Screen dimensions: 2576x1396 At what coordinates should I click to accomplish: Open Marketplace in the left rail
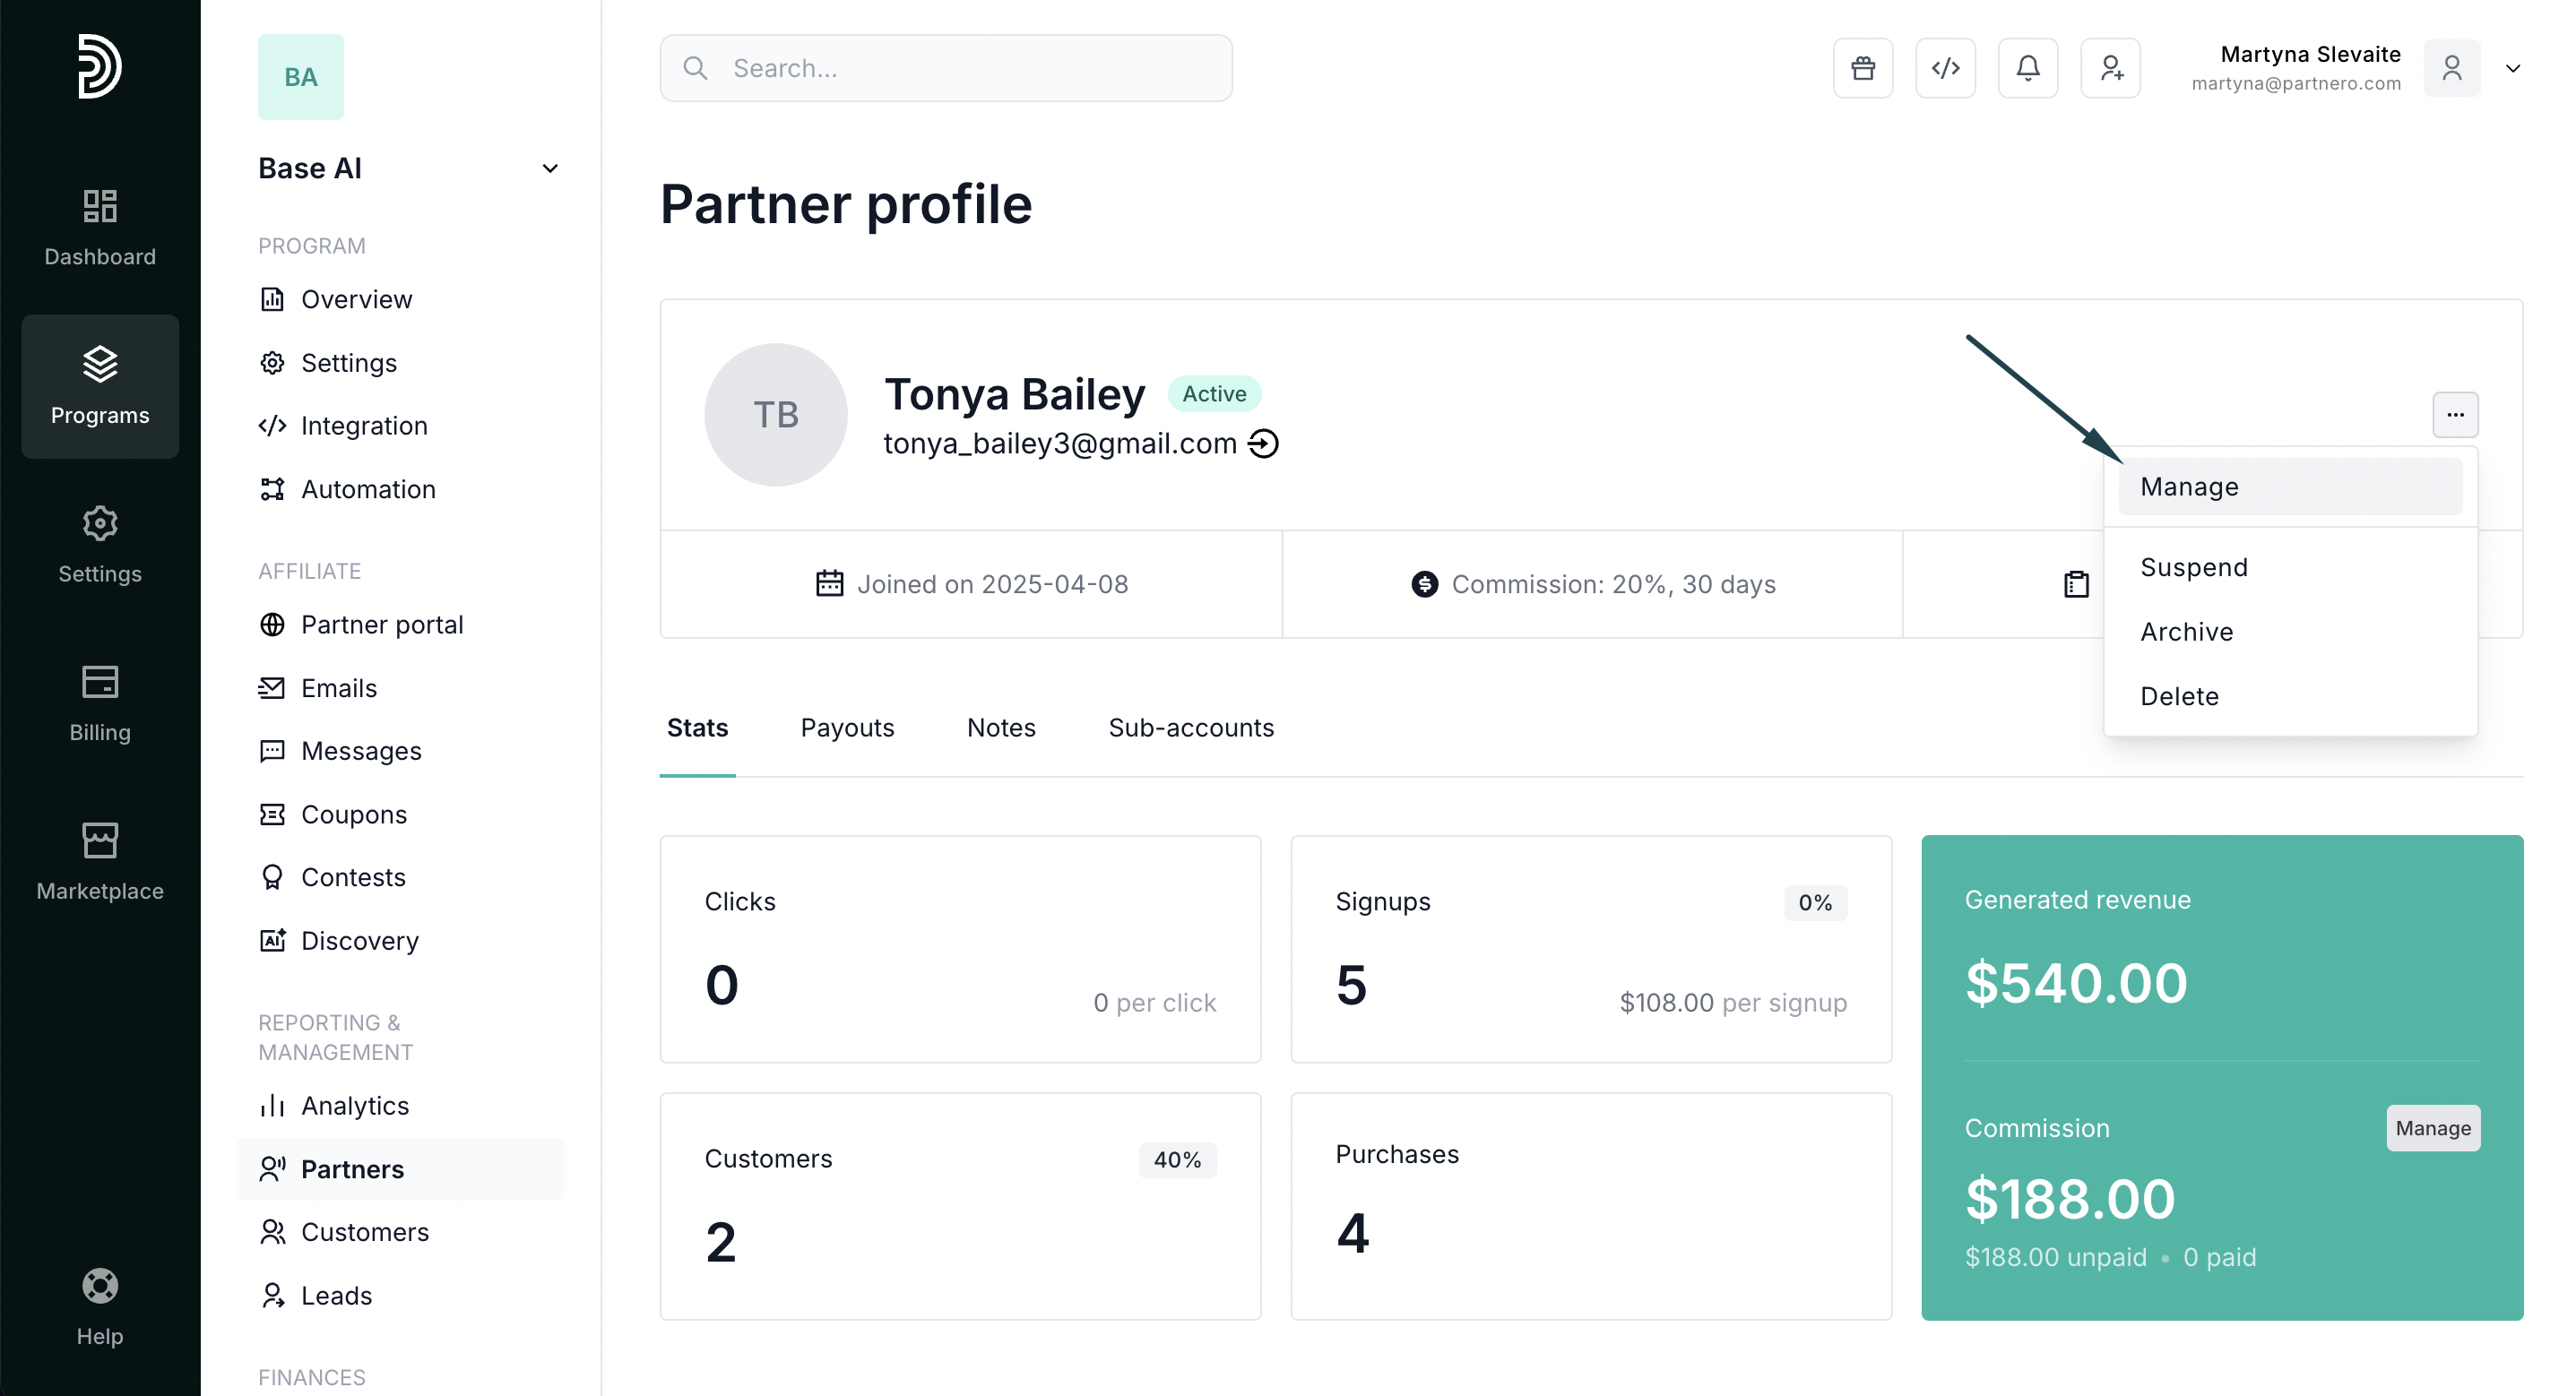pos(100,862)
